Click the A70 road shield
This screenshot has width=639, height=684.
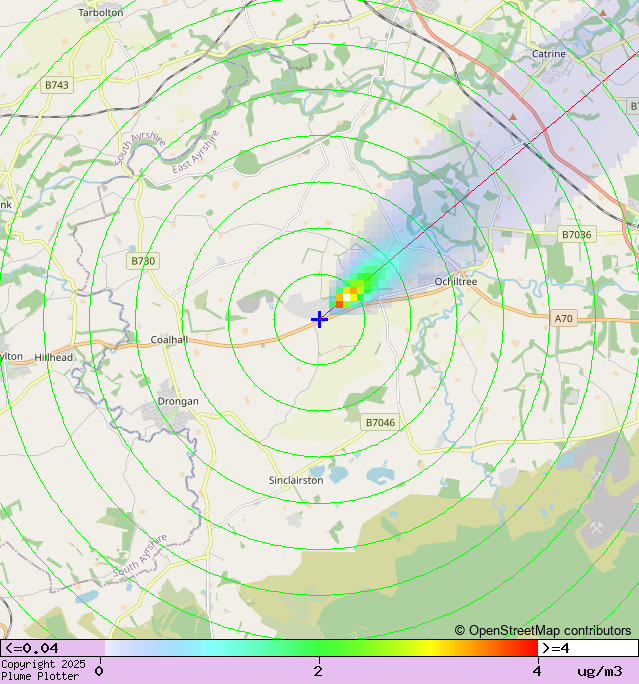pos(563,318)
